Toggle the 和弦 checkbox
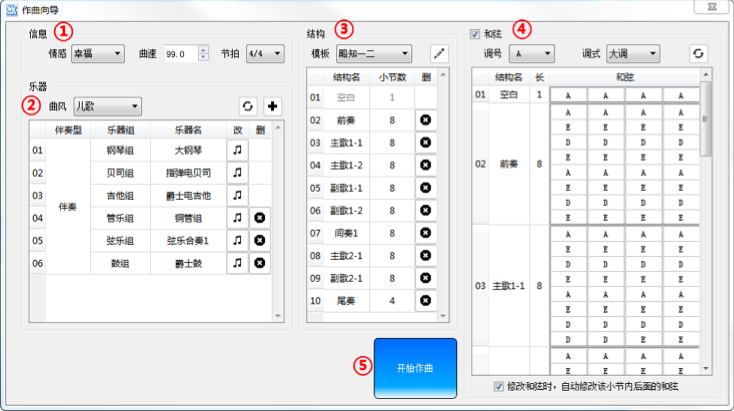The image size is (734, 411). (475, 34)
